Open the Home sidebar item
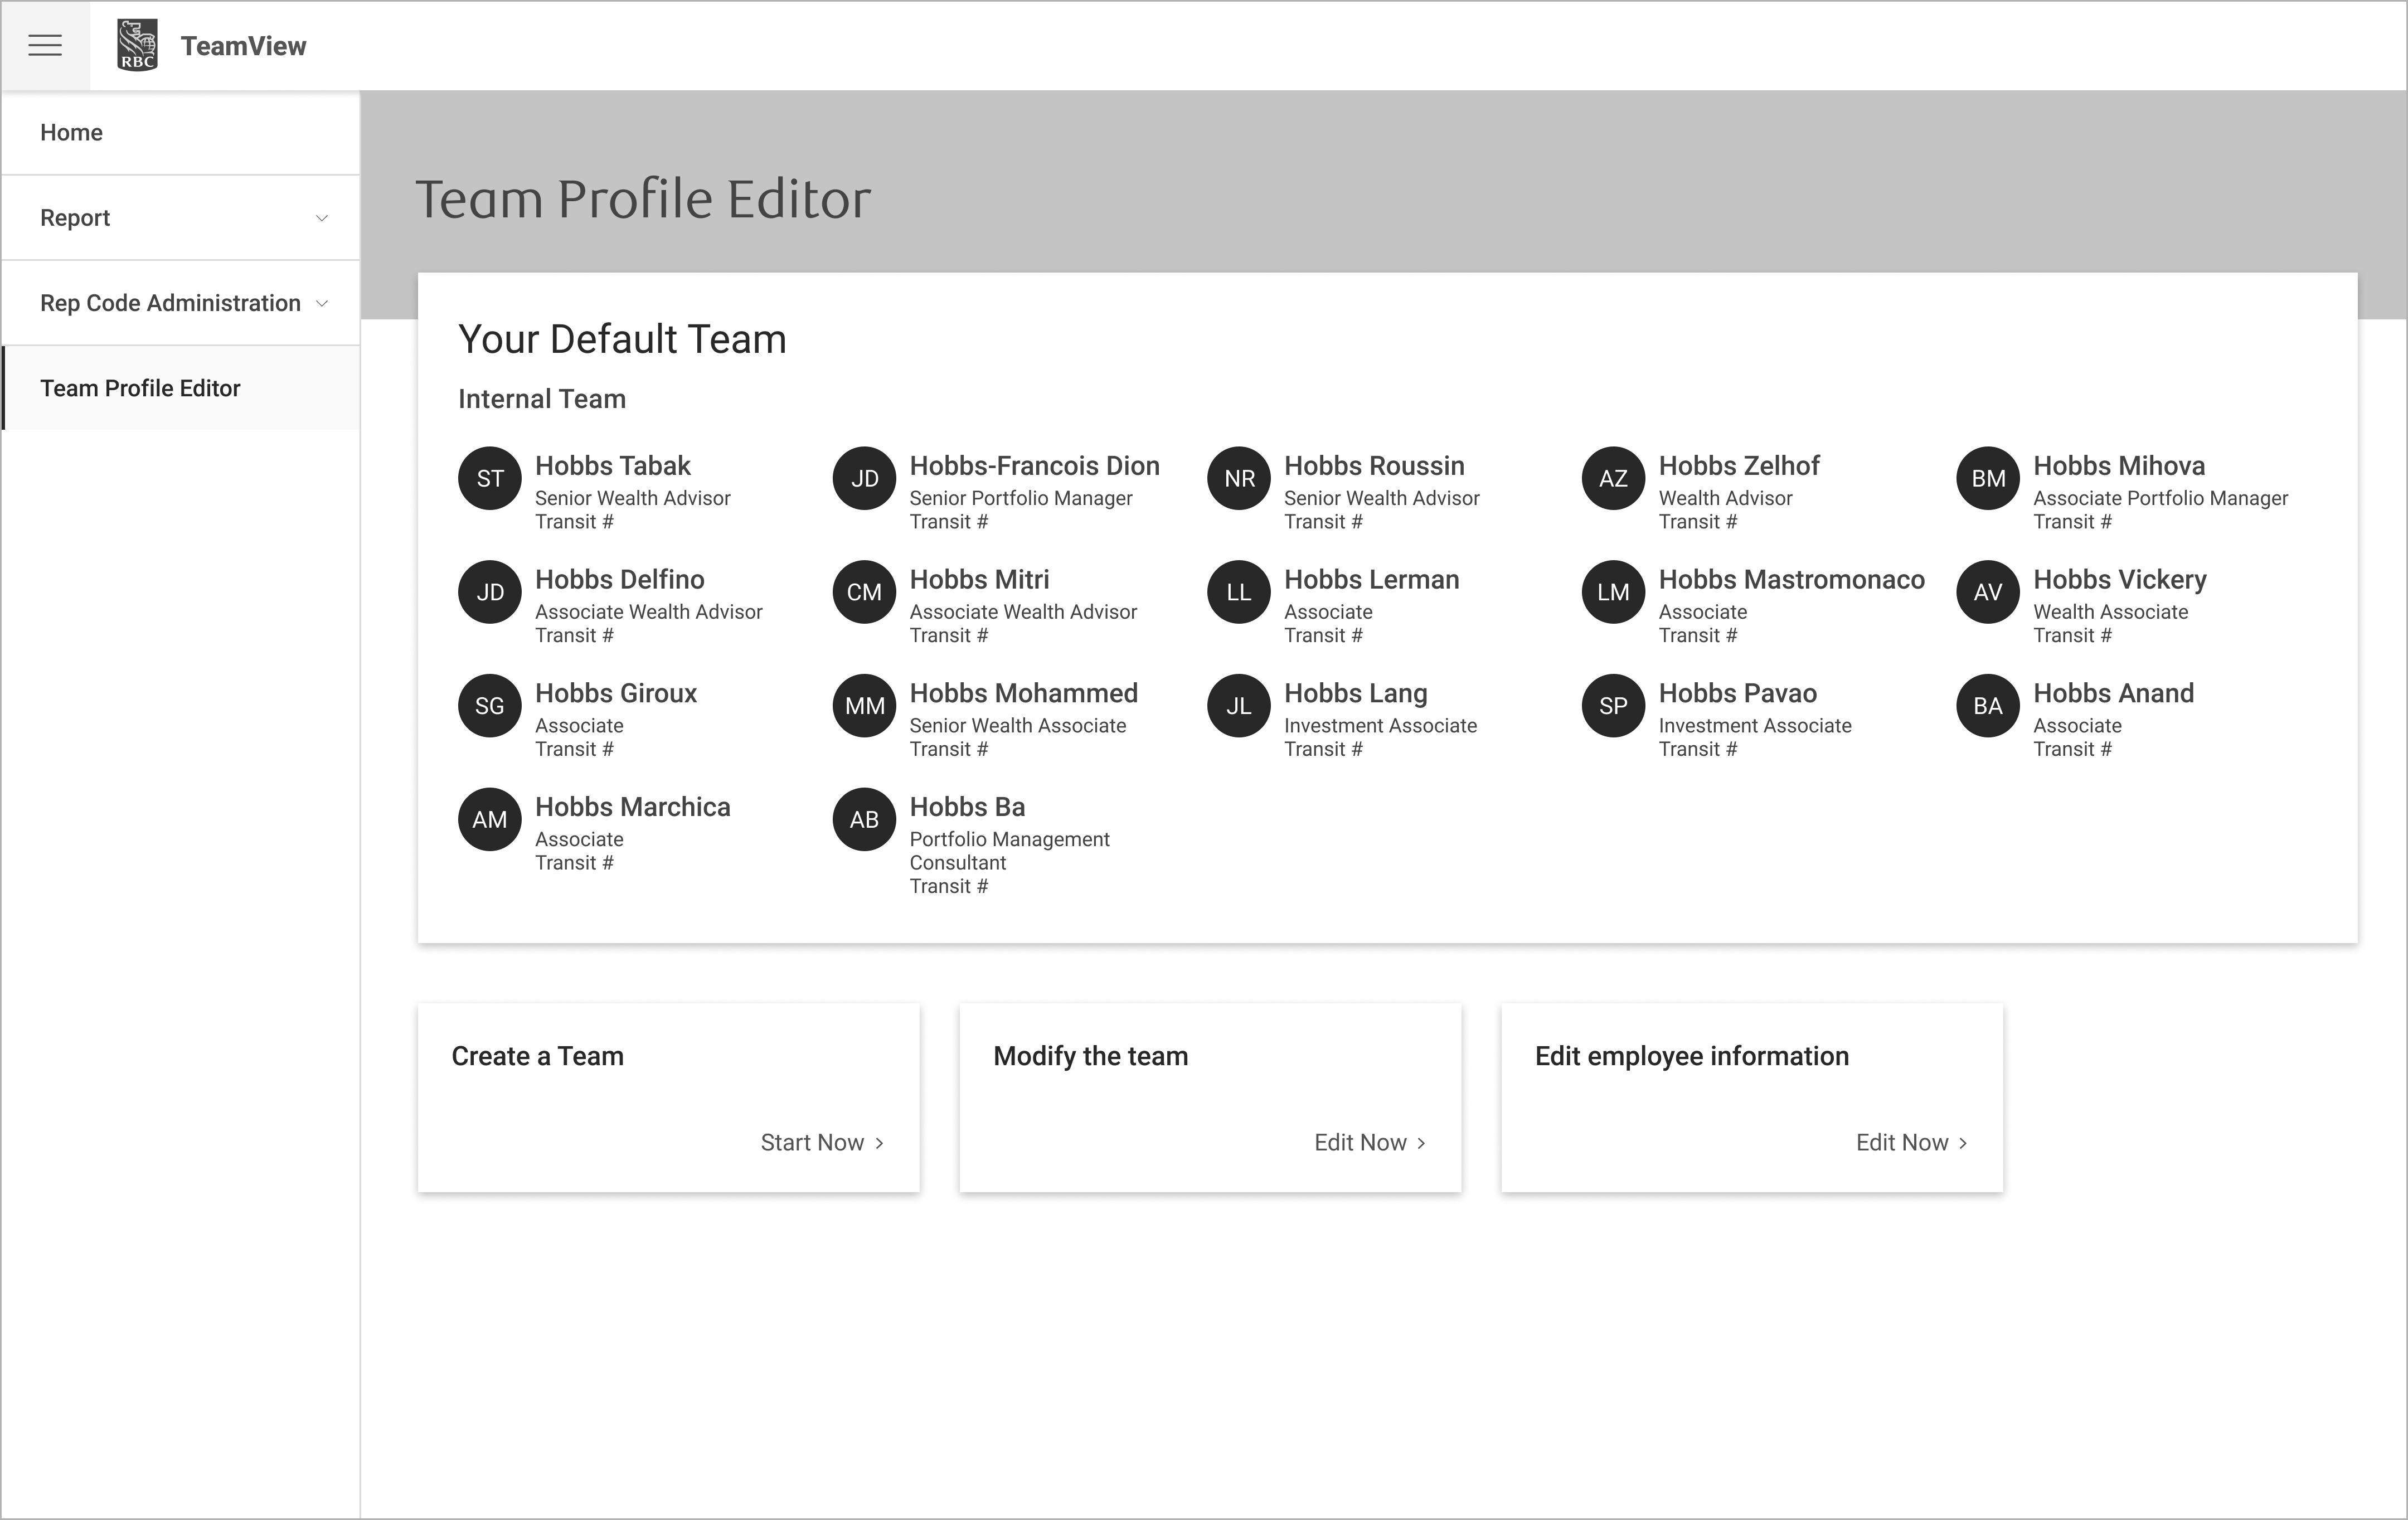This screenshot has width=2408, height=1520. [x=72, y=133]
